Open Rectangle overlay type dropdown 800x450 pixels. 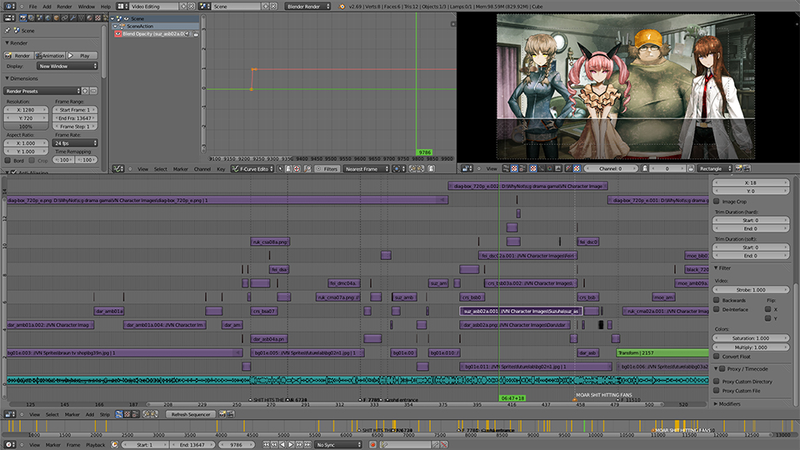[714, 168]
